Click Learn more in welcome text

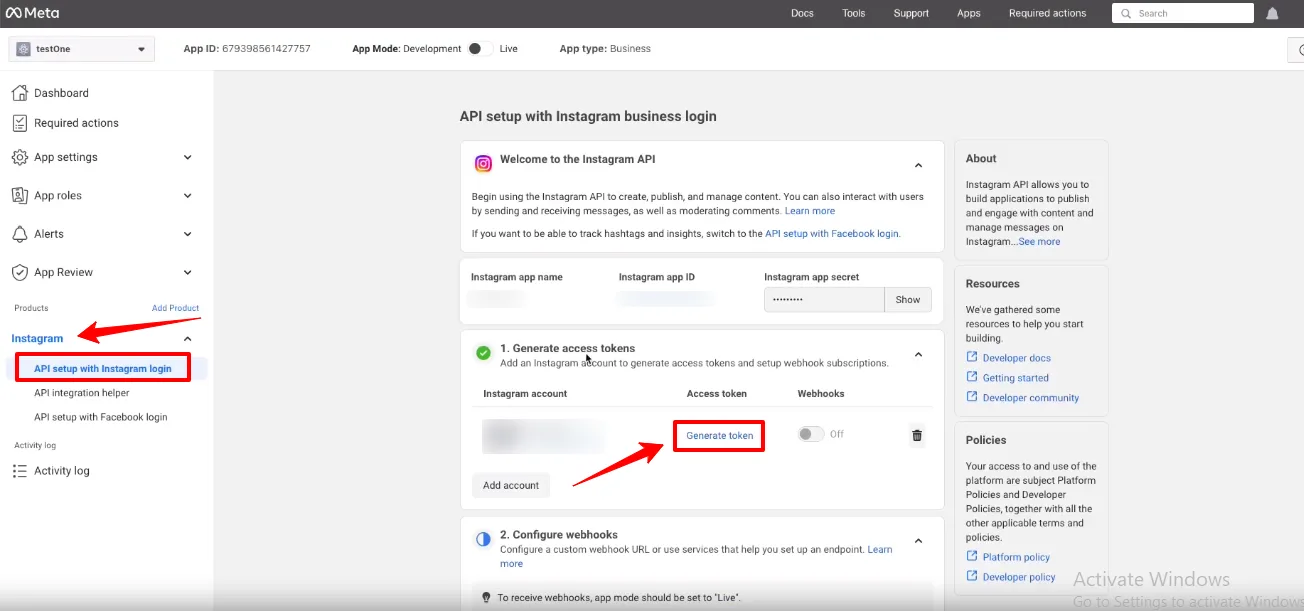point(810,211)
